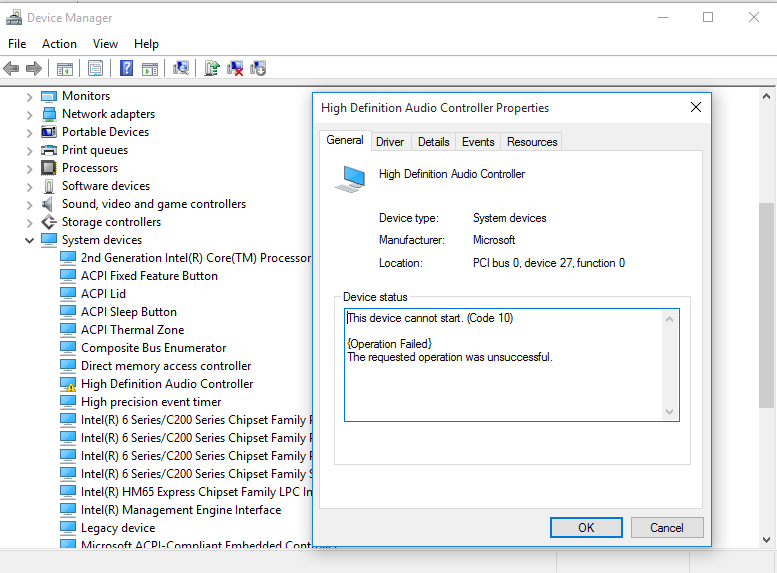Switch to the Events tab
The image size is (777, 573).
coord(478,142)
